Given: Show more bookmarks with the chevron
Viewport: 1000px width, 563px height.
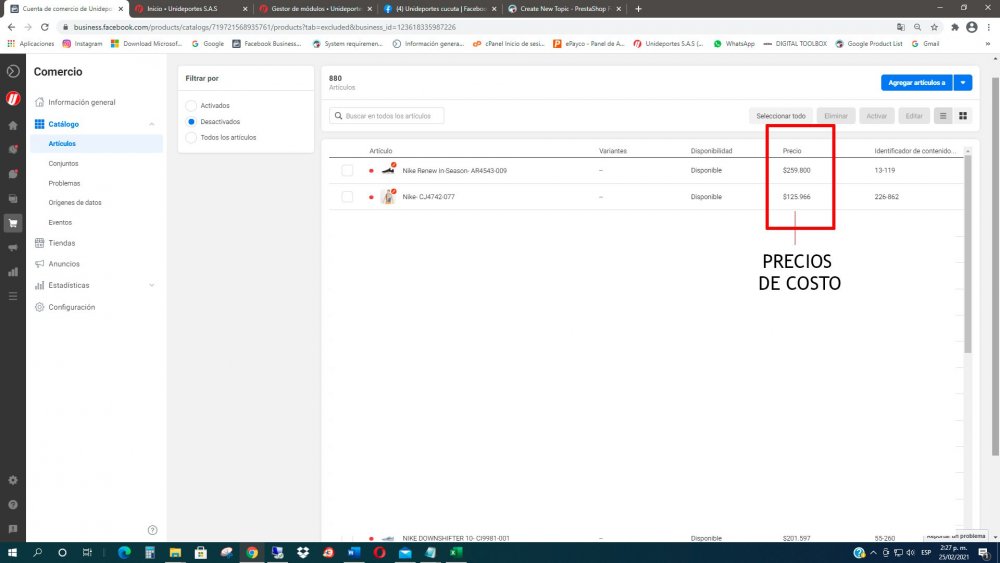Looking at the screenshot, I should point(987,44).
